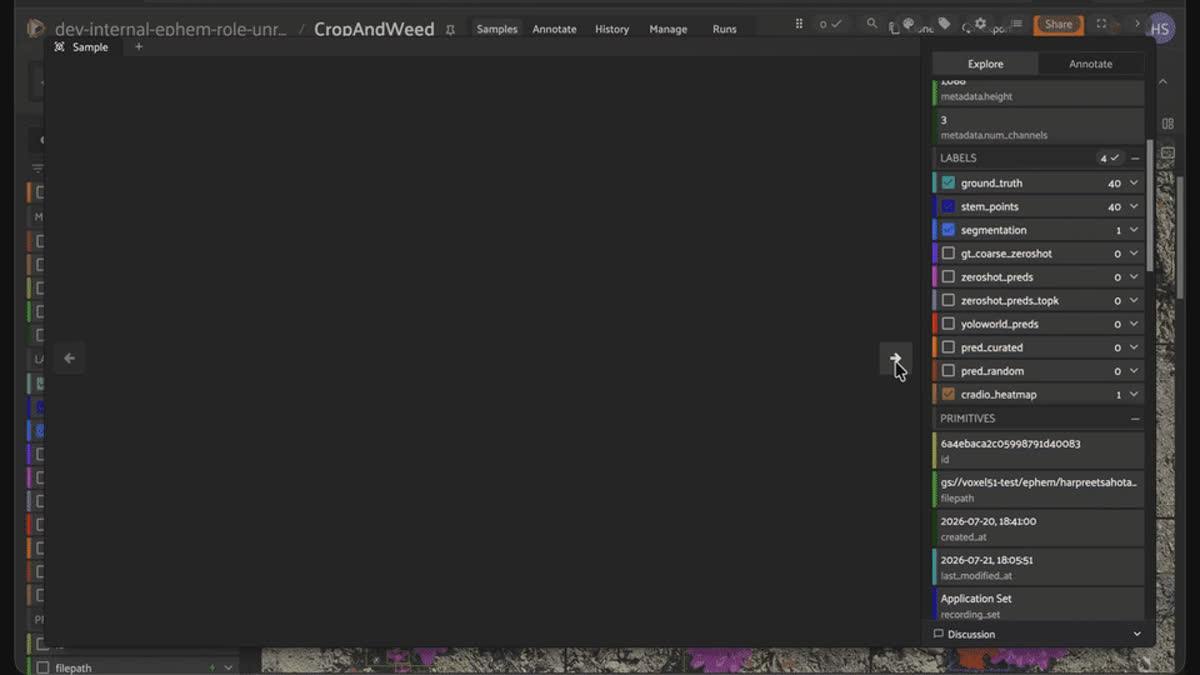The image size is (1200, 675).
Task: Go to the previous sample arrow
Action: pos(69,358)
